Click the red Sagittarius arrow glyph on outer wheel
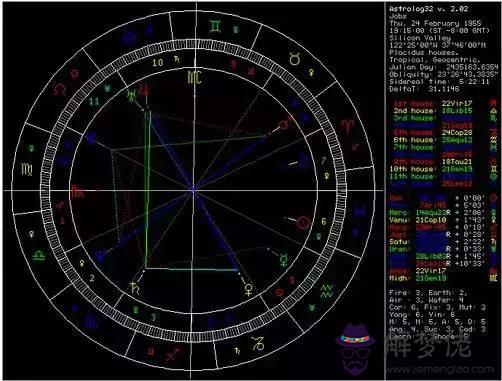 click(172, 355)
